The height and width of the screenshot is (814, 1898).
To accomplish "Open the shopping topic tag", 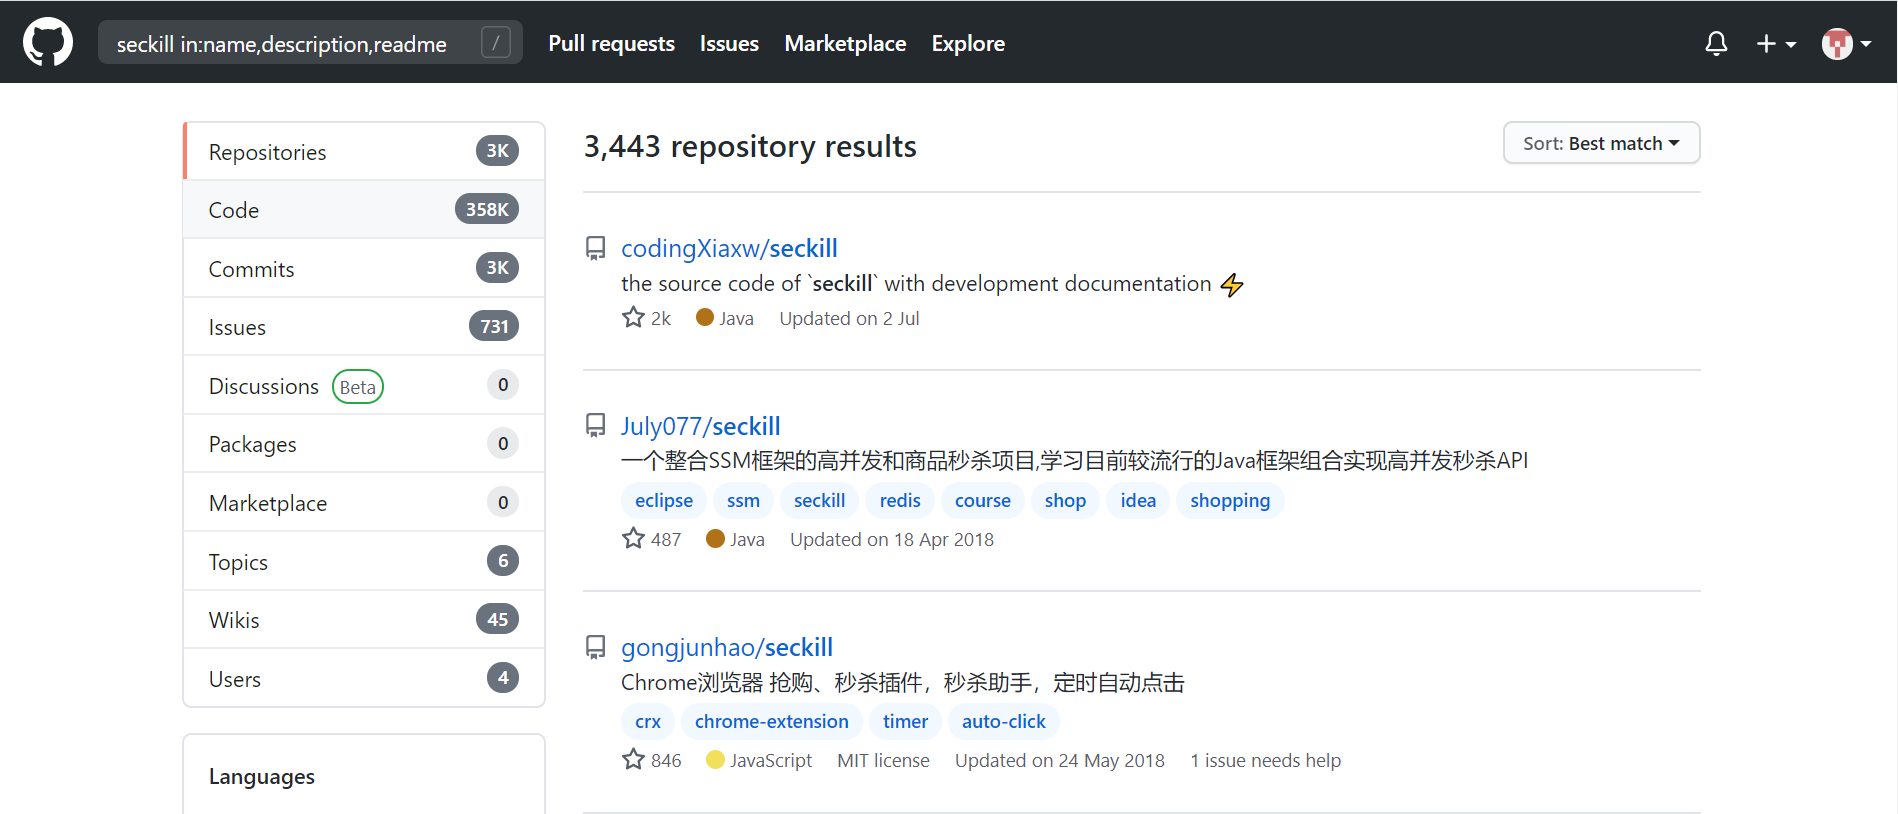I will coord(1230,500).
